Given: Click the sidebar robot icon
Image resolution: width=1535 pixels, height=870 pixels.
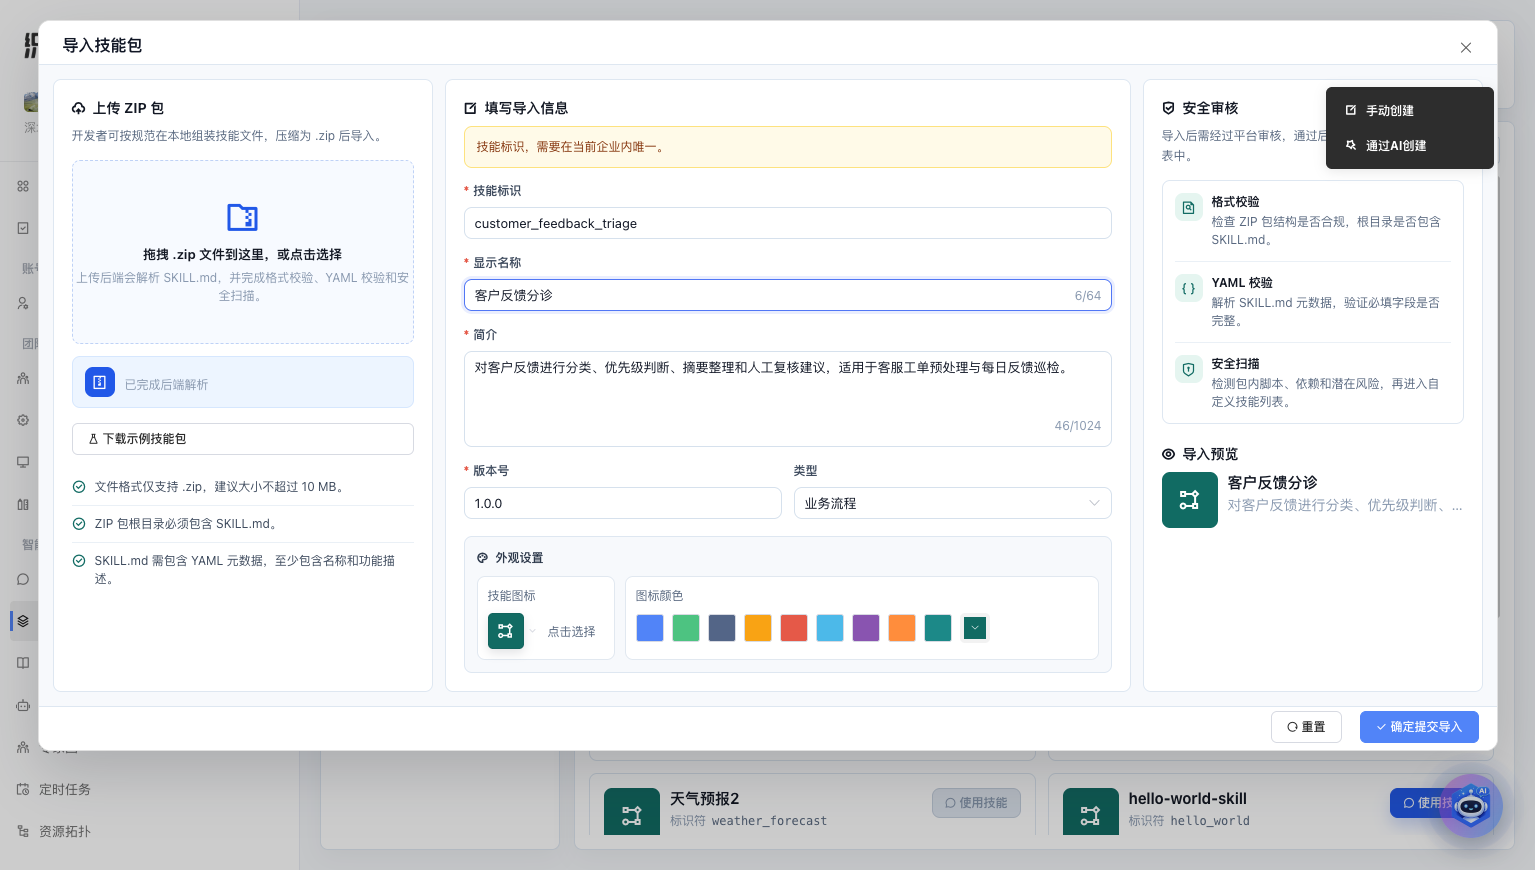Looking at the screenshot, I should (23, 705).
